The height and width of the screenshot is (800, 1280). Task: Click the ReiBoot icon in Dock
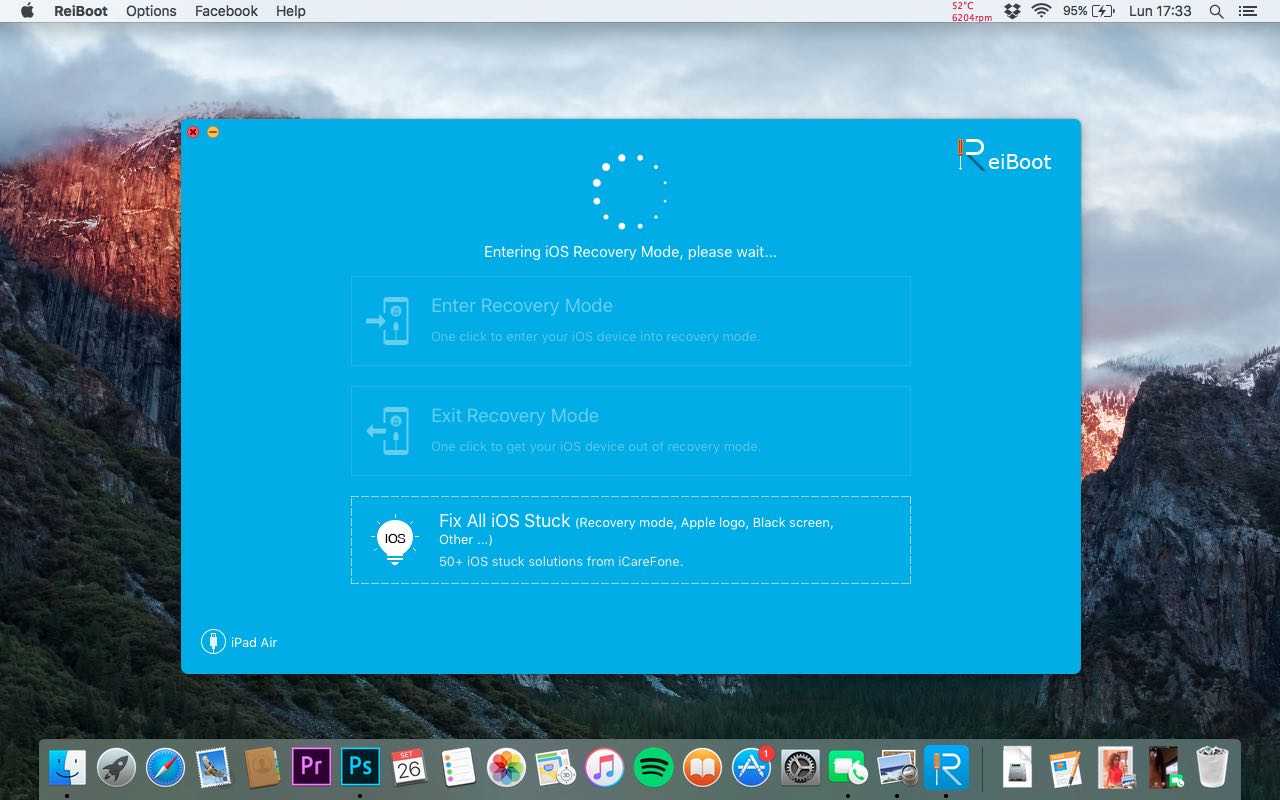946,768
